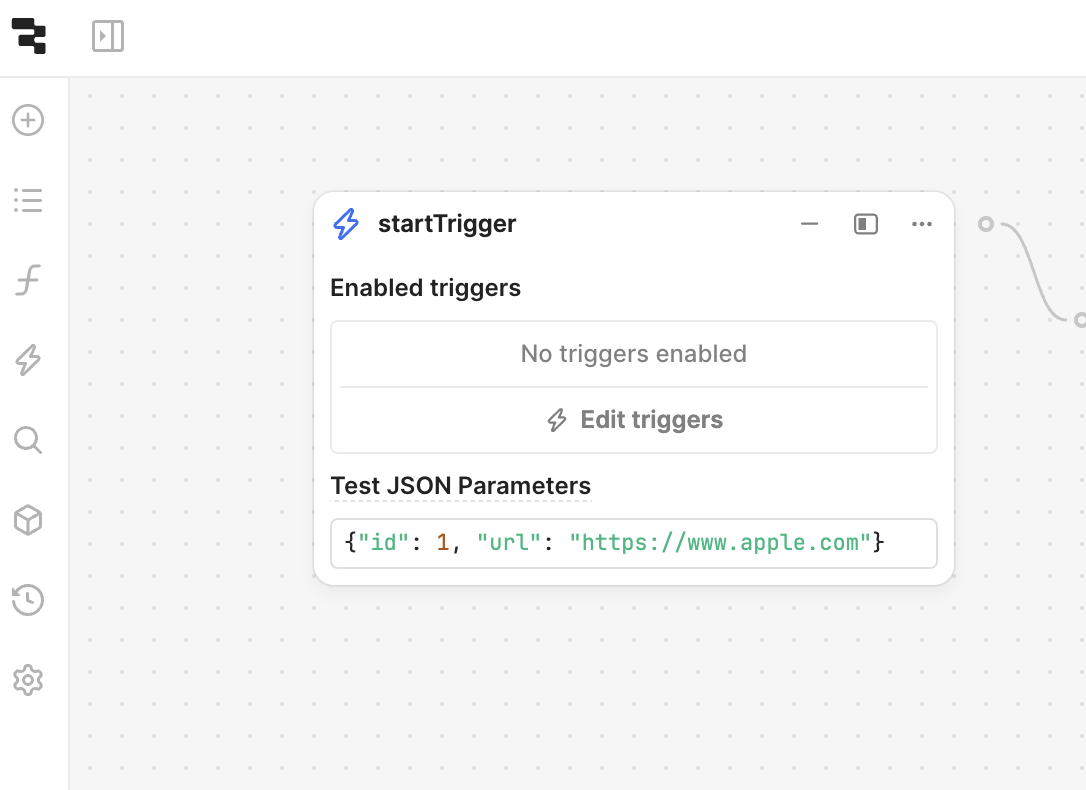Open startTrigger block in side panel view
The image size is (1086, 790).
point(866,224)
